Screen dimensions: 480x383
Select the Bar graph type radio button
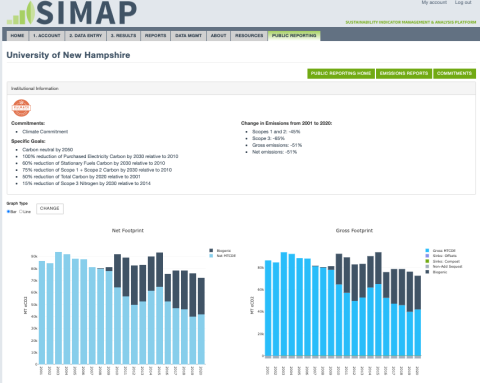click(8, 212)
